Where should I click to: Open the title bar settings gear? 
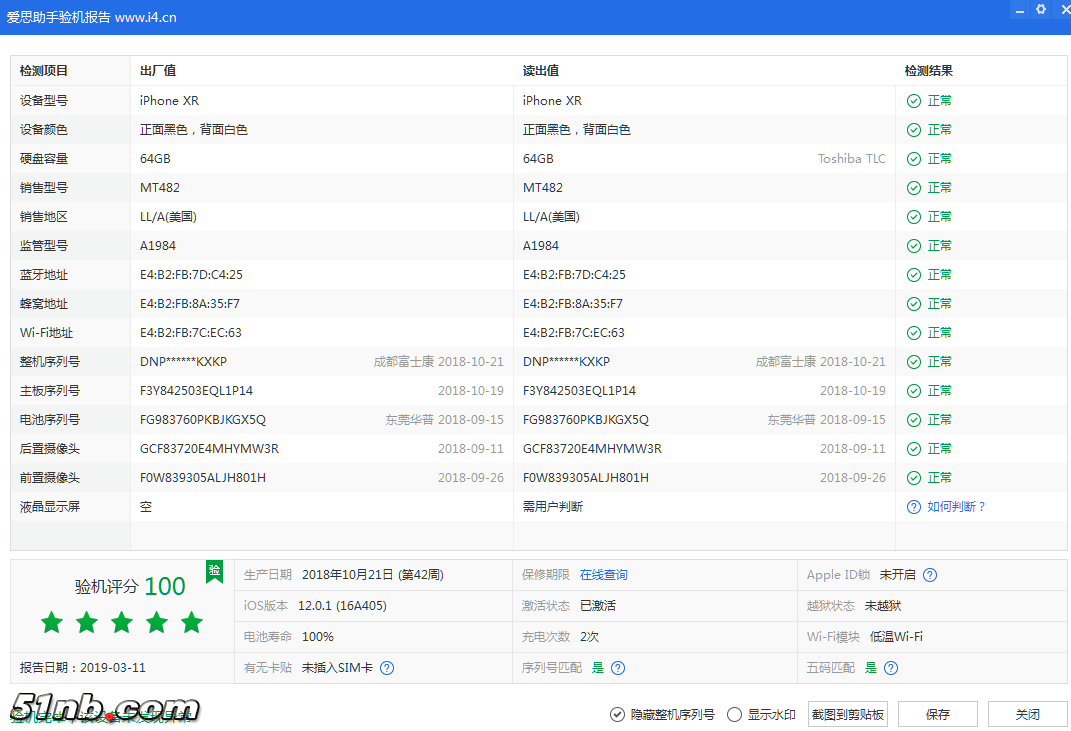1040,9
